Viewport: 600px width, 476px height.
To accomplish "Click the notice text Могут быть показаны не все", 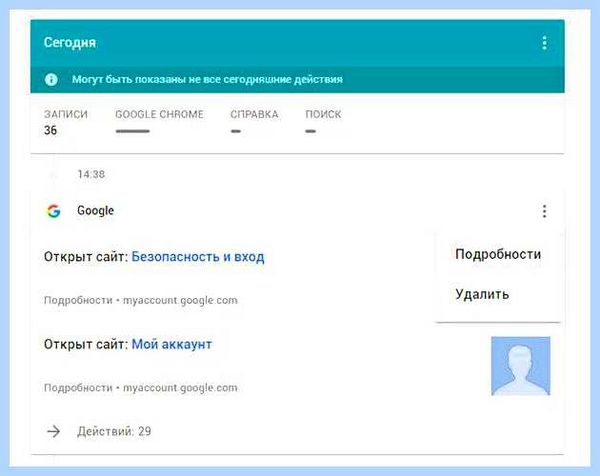I will 207,80.
